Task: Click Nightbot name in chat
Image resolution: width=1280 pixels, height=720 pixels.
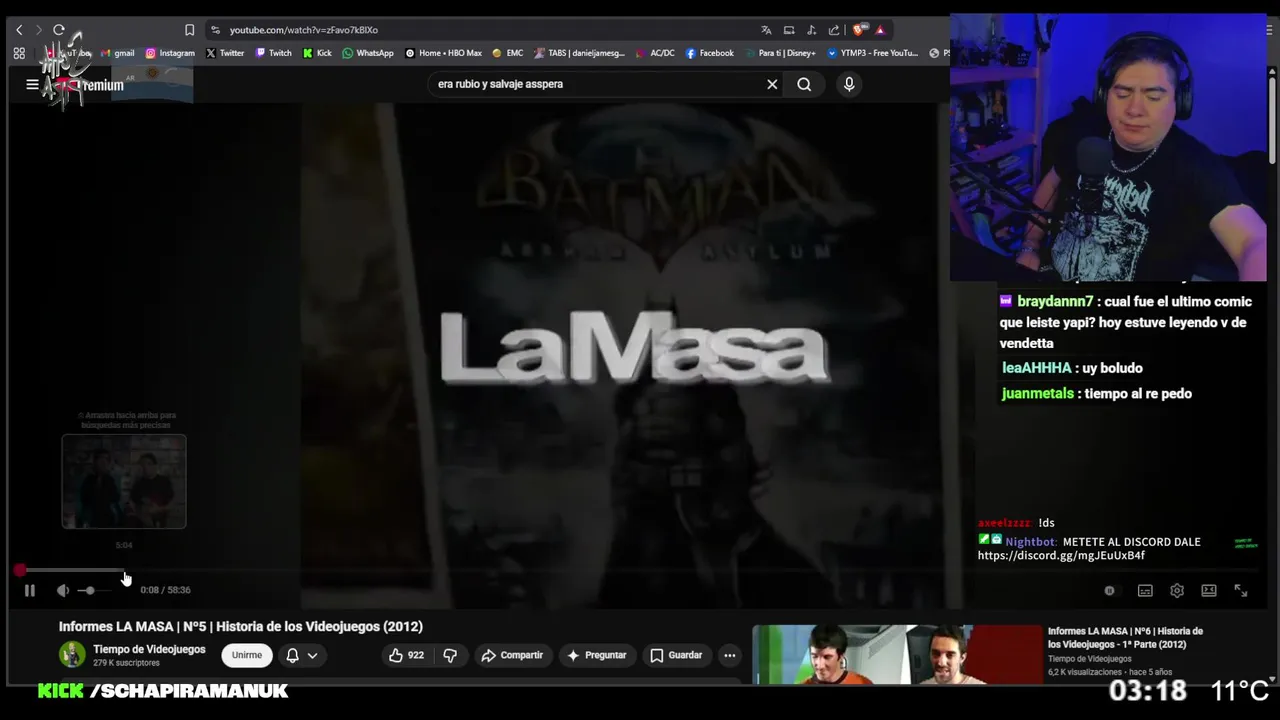Action: (x=1030, y=542)
